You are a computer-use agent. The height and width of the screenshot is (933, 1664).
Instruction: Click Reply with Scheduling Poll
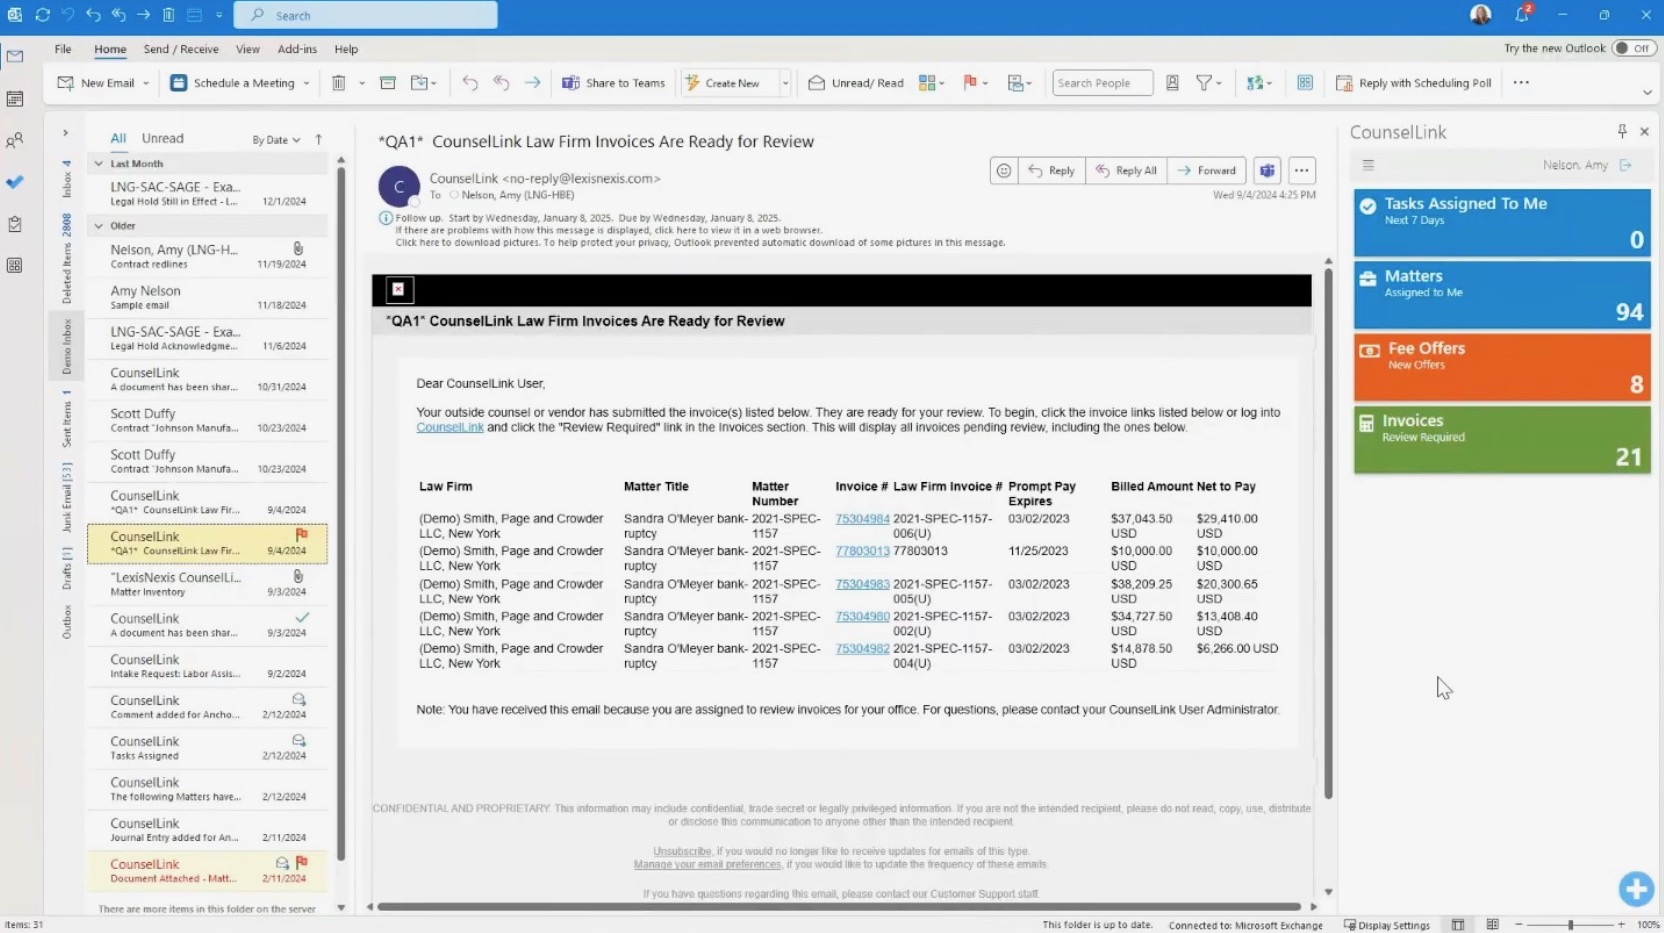tap(1414, 83)
